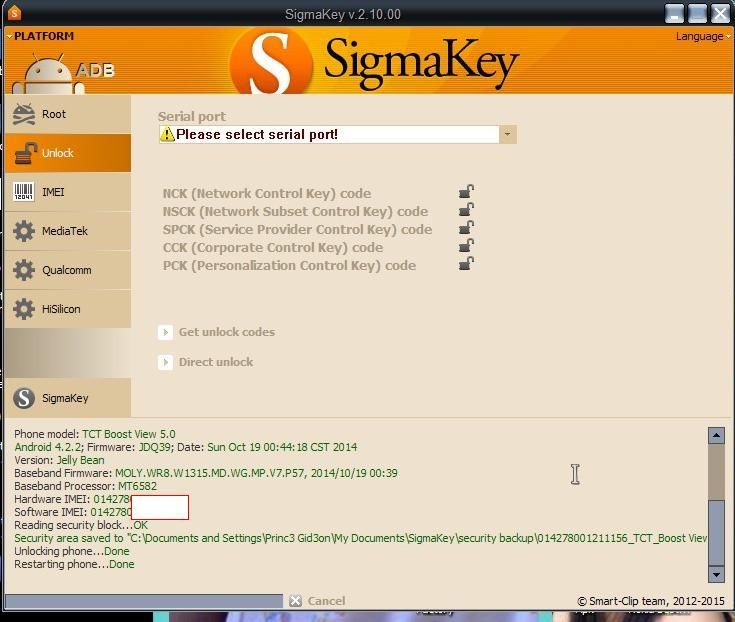Viewport: 735px width, 622px height.
Task: Click the Qualcomm gear icon
Action: (x=24, y=270)
